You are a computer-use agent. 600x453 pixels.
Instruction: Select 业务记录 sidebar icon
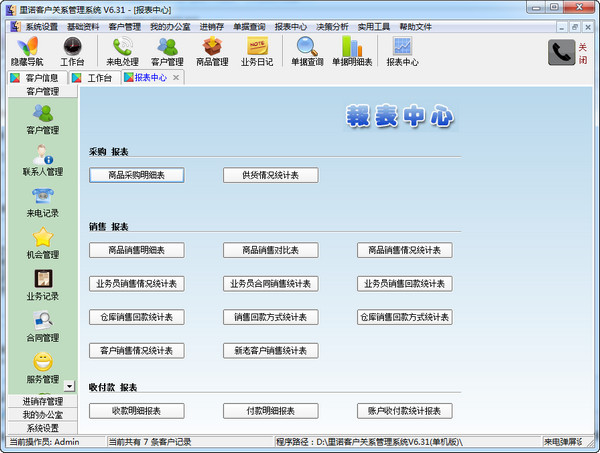42,285
